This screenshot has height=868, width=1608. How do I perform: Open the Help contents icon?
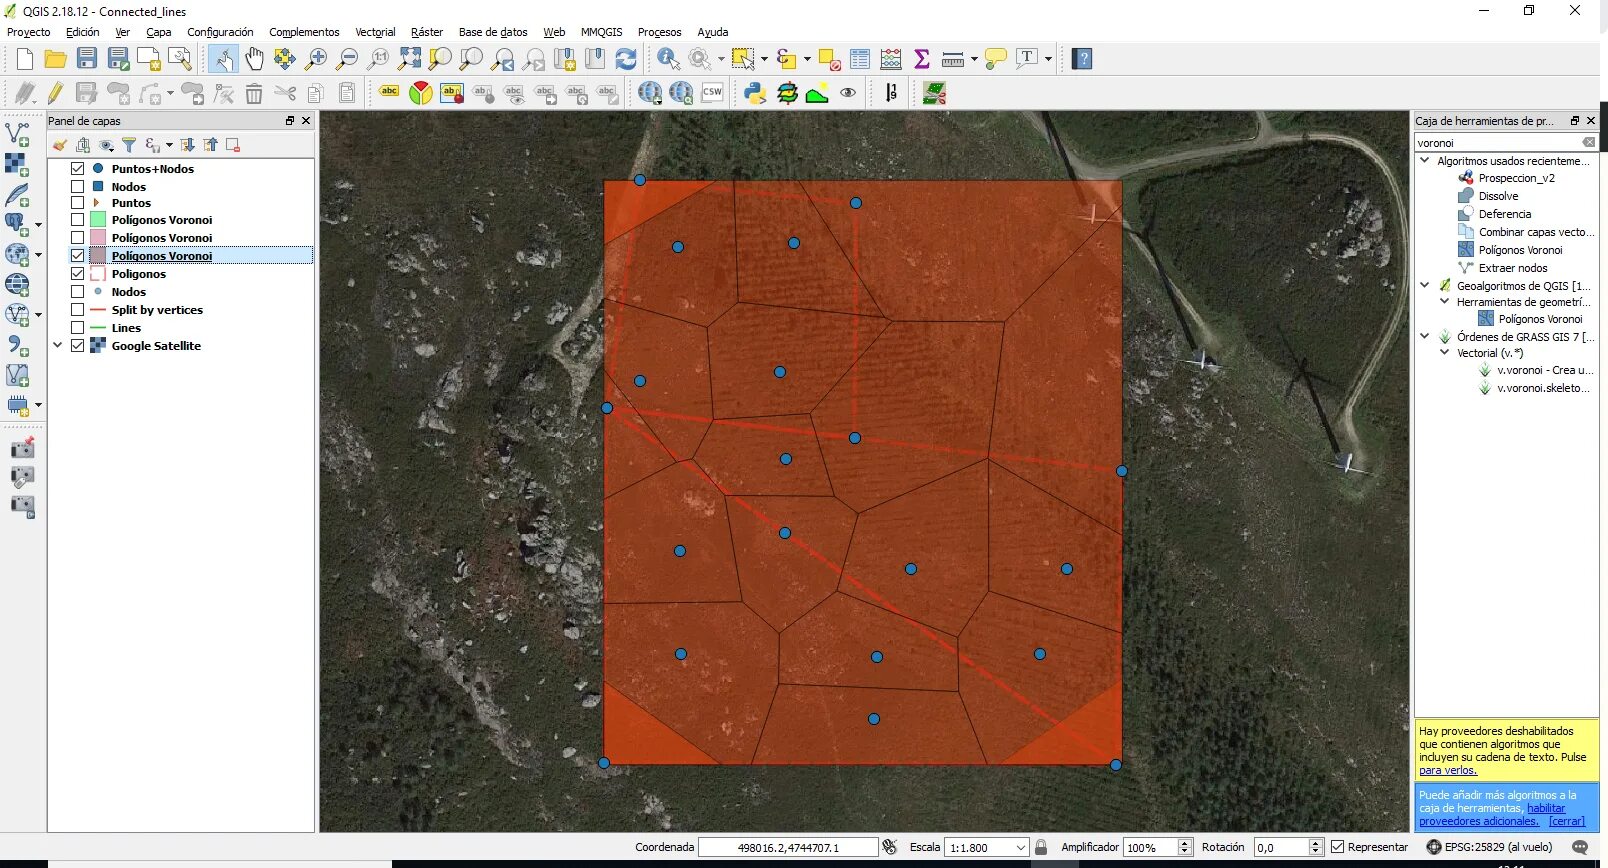(1082, 59)
